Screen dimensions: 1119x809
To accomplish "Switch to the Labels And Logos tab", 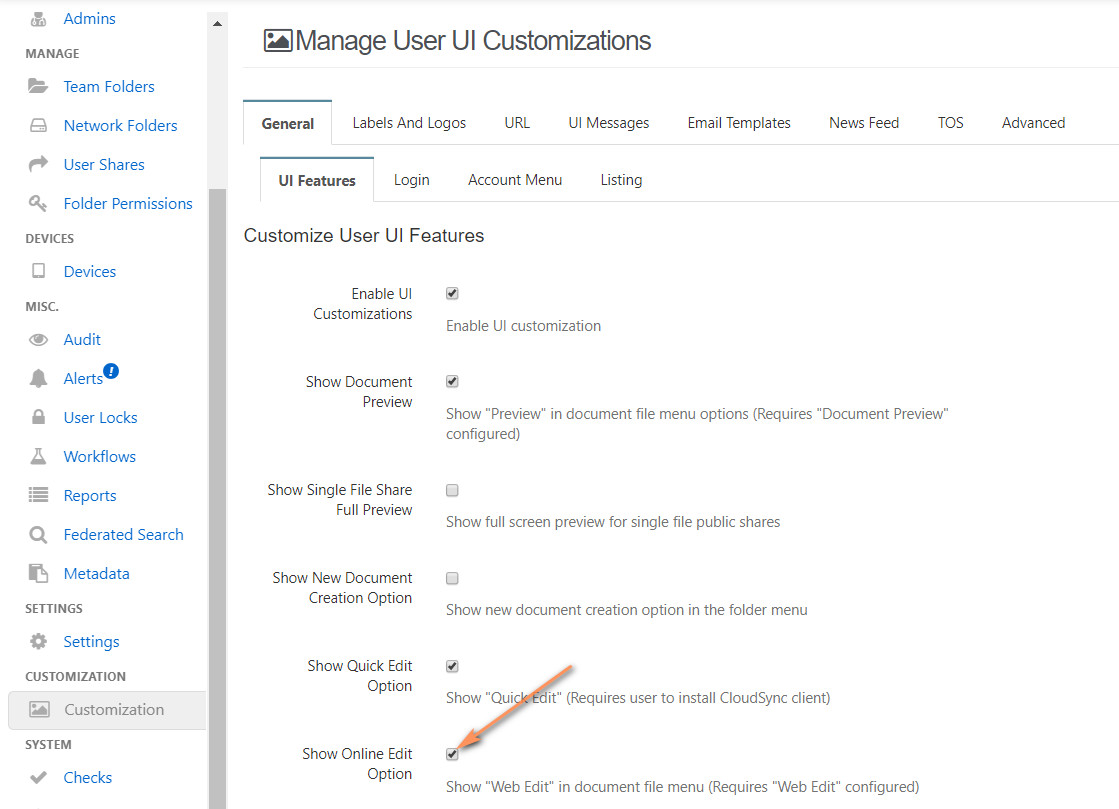I will pos(409,123).
